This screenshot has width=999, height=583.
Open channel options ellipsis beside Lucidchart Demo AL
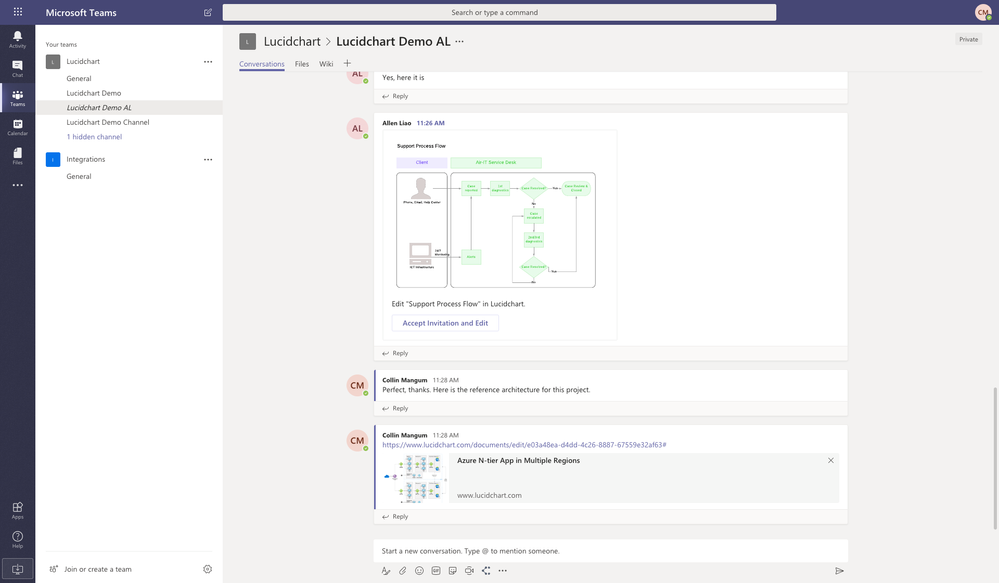(x=459, y=41)
